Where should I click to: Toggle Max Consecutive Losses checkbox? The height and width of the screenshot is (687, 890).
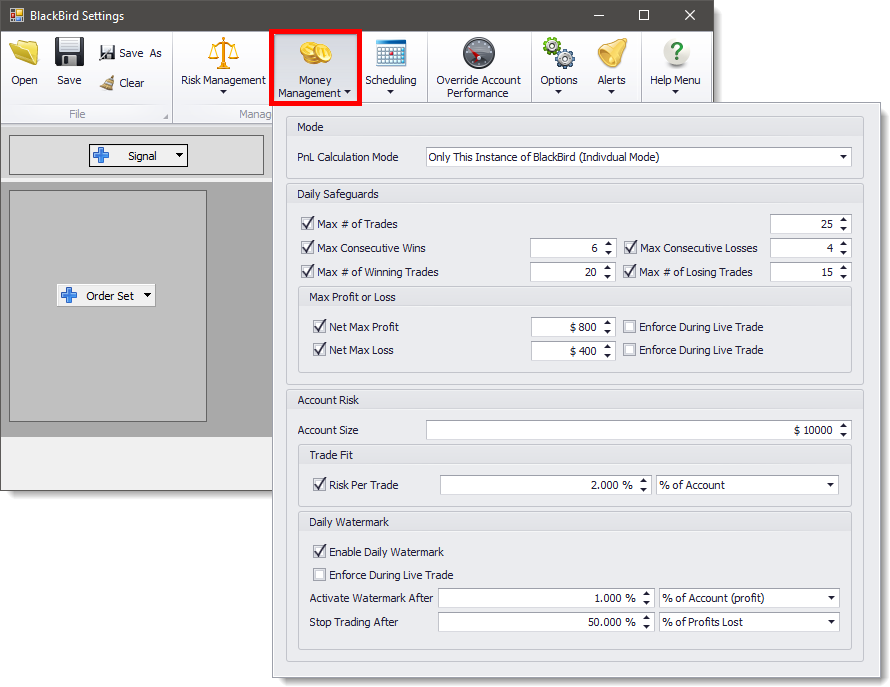coord(630,247)
